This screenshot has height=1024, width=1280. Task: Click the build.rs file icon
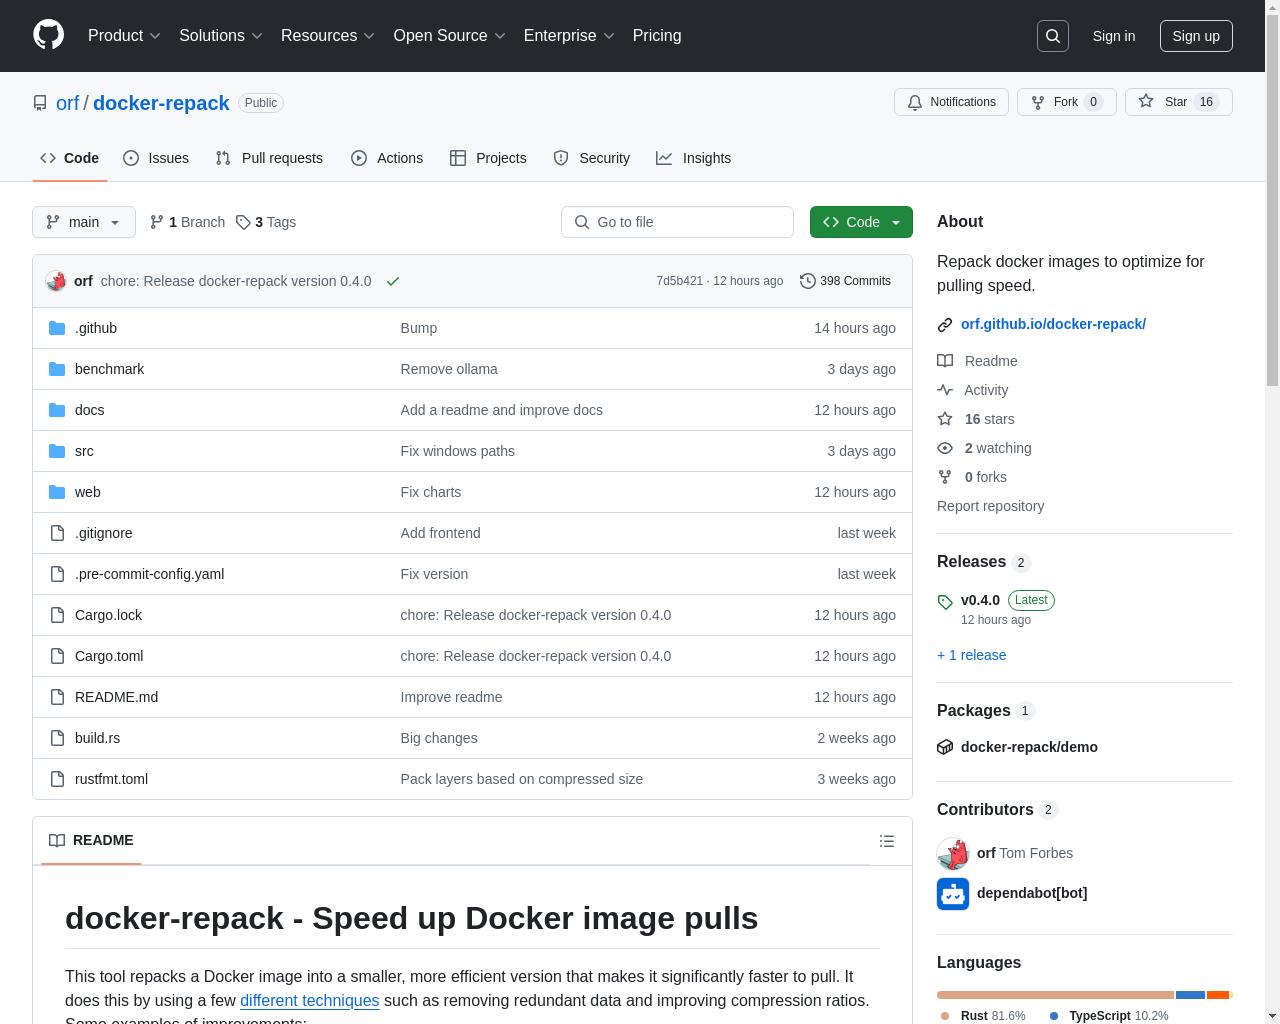pyautogui.click(x=57, y=738)
